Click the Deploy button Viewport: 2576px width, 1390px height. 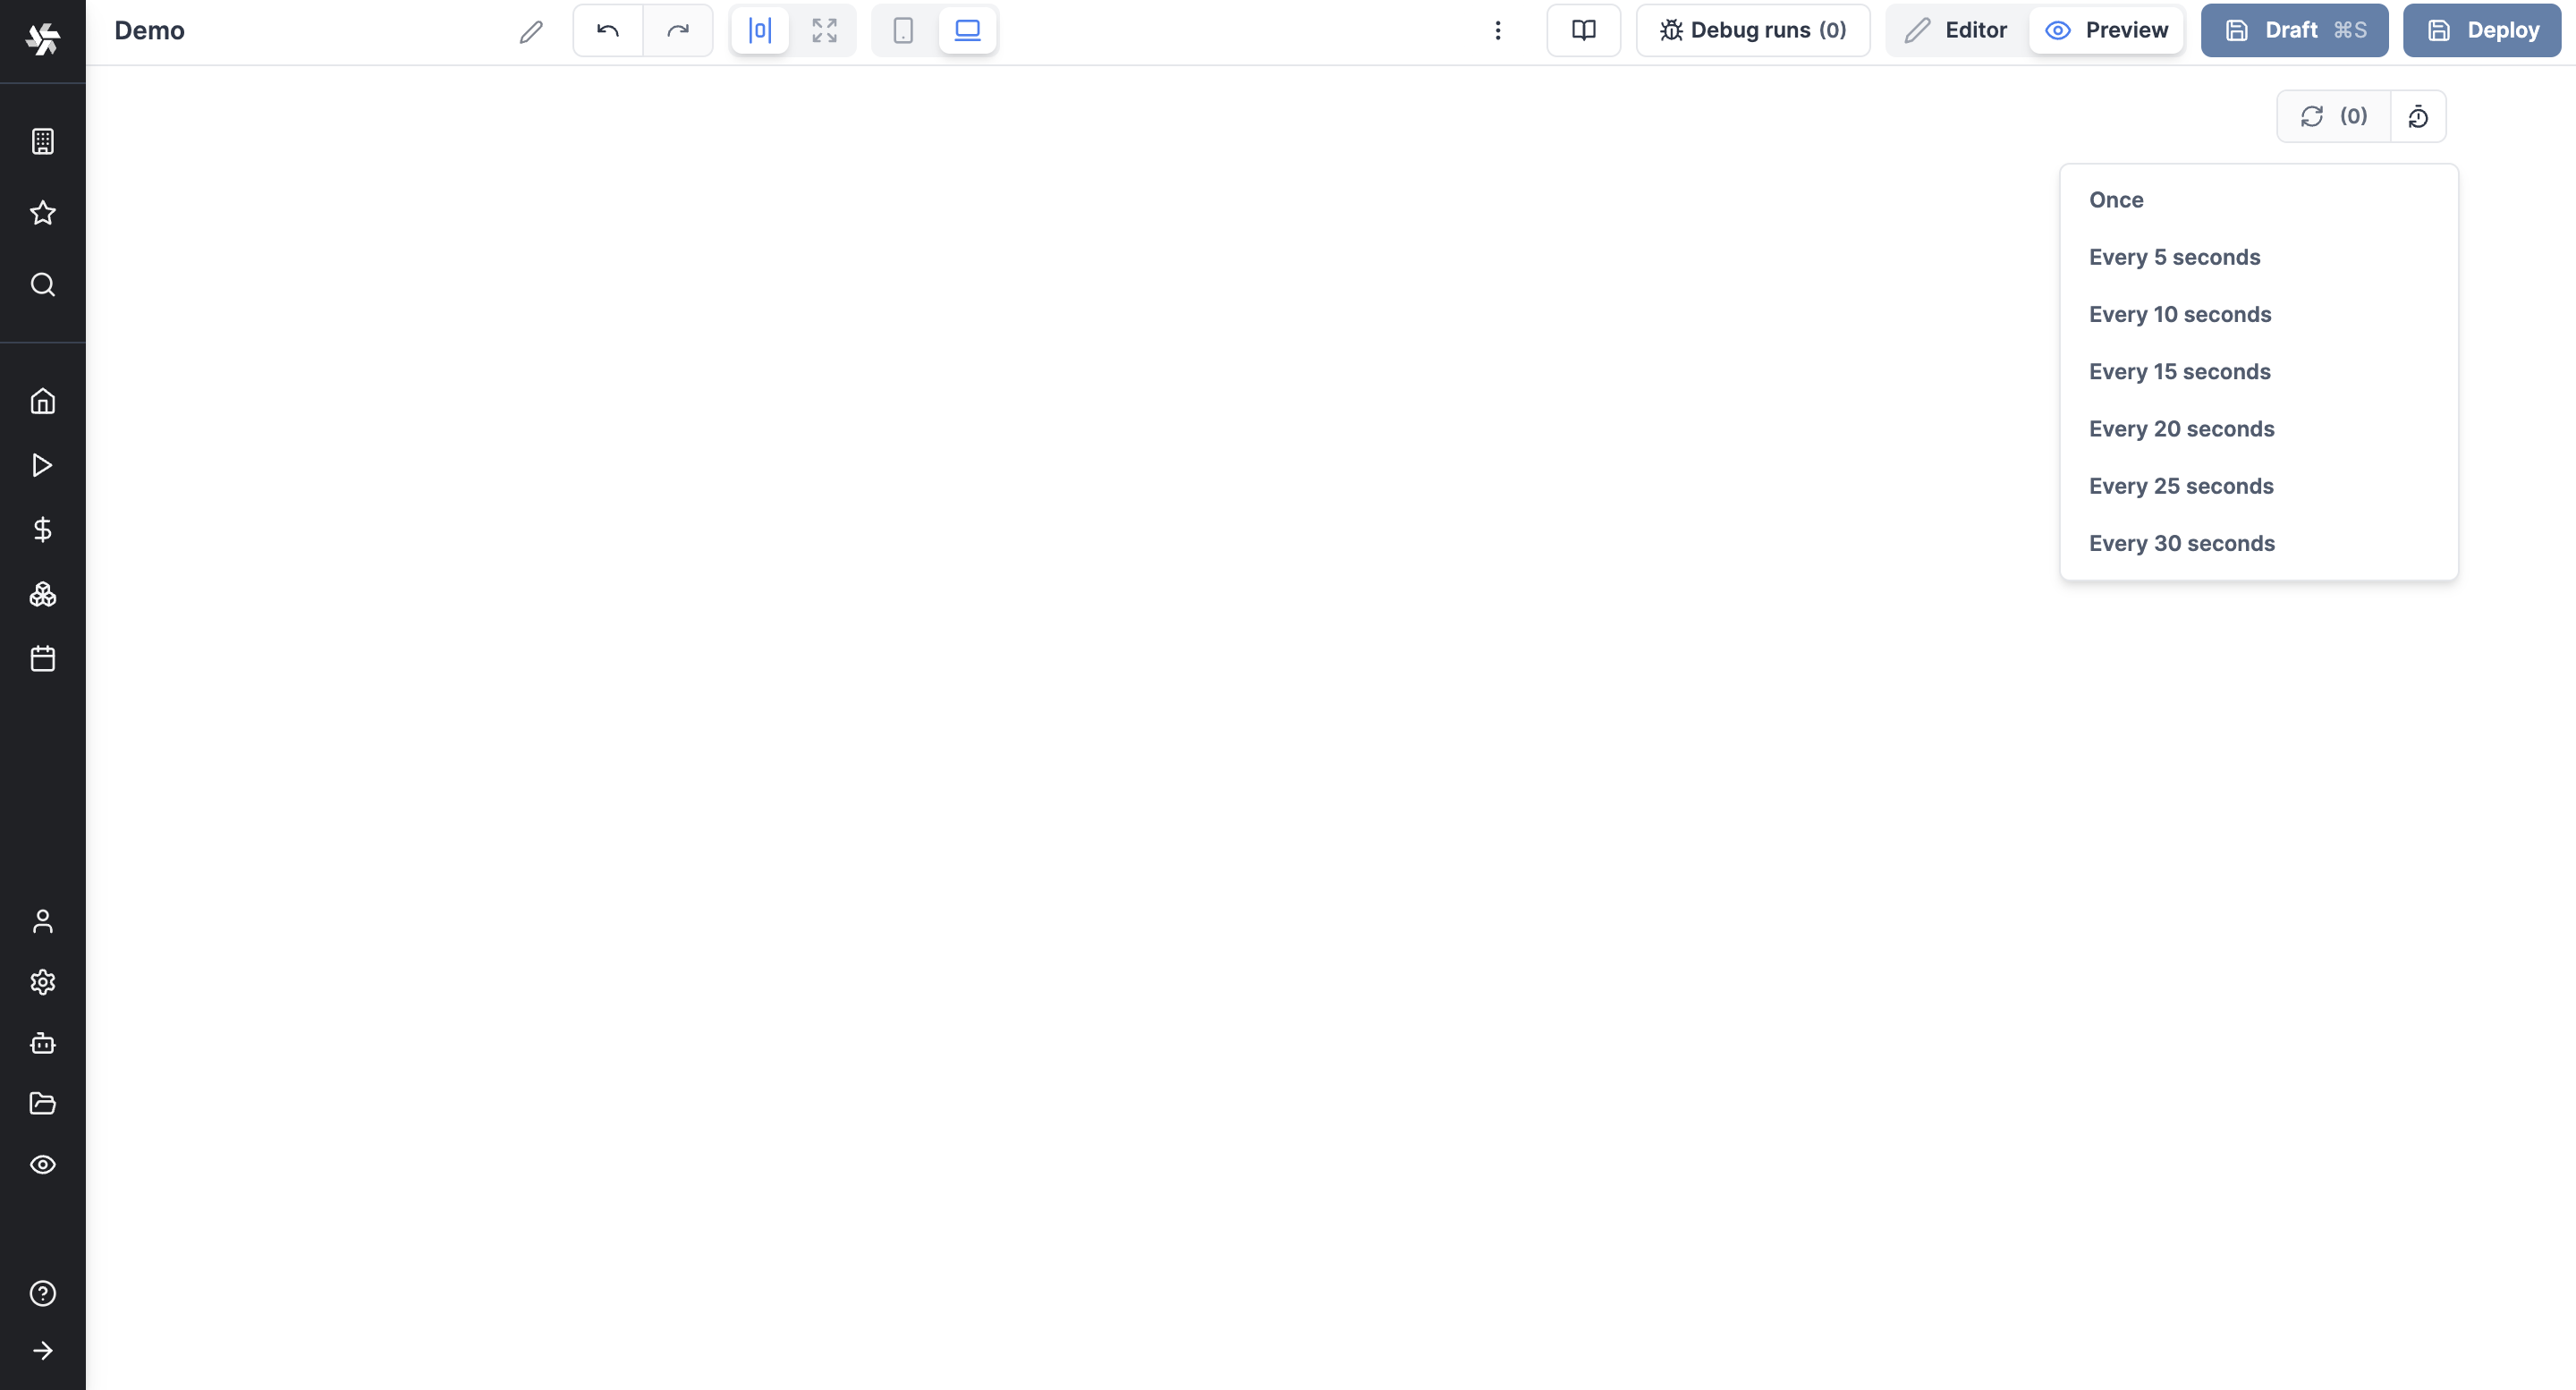[x=2482, y=30]
